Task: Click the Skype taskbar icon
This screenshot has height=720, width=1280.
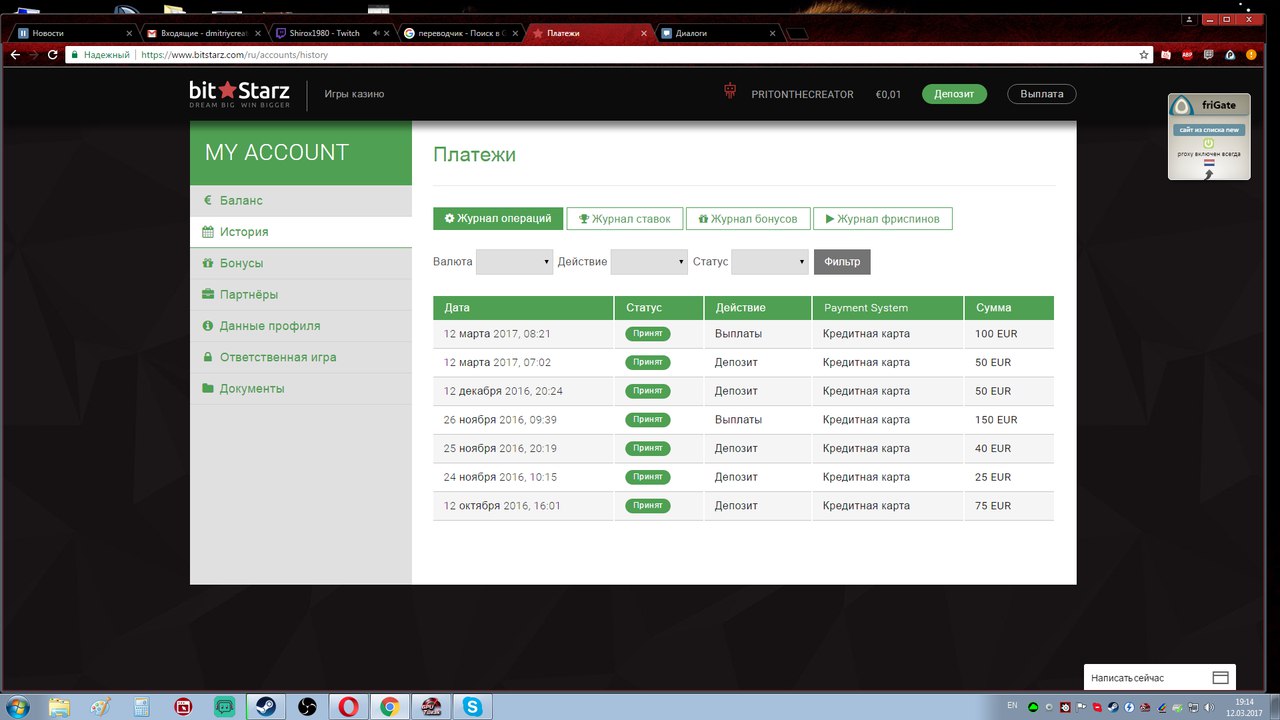Action: [473, 707]
